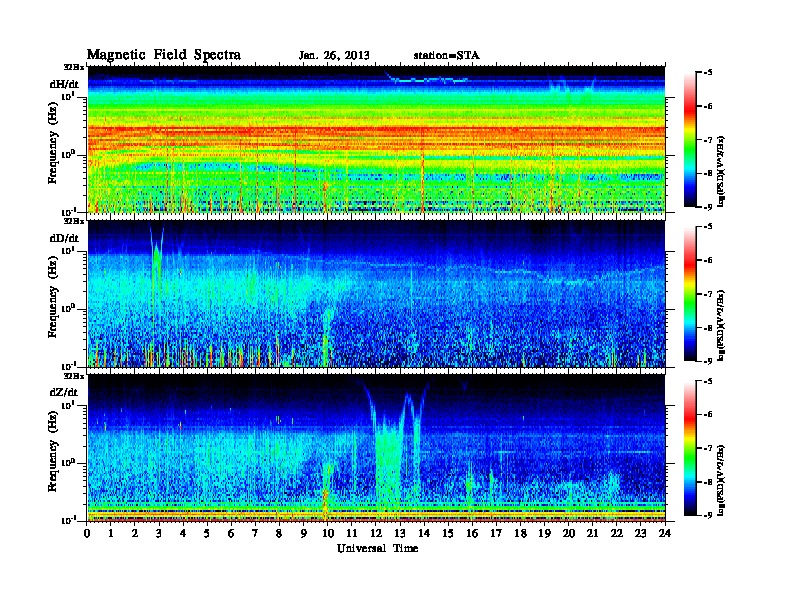Screen dimensions: 792x612
Task: Click the "Universal Time" axis label
Action: (x=377, y=548)
